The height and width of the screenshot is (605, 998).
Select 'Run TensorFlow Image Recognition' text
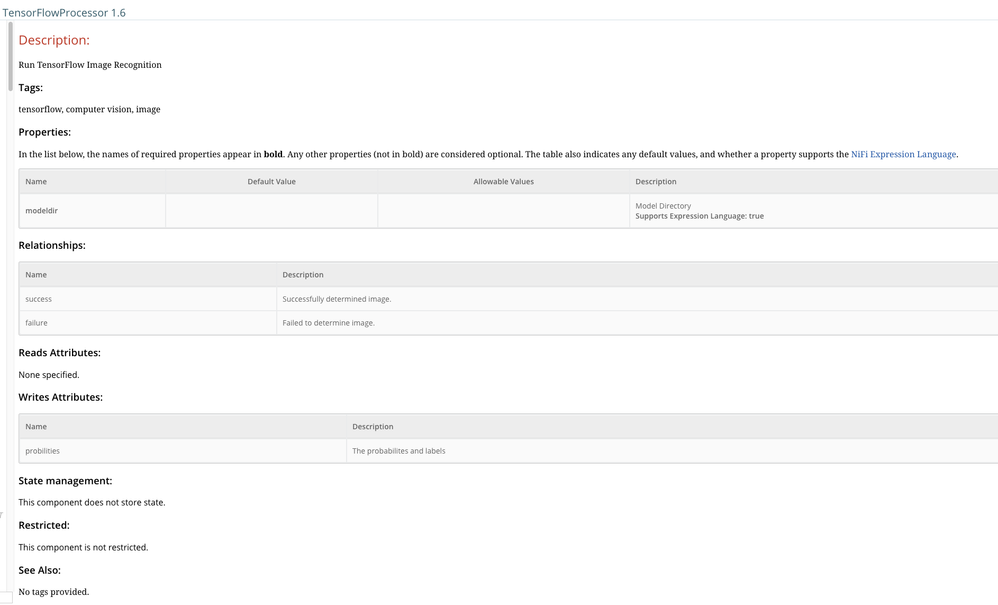[90, 65]
